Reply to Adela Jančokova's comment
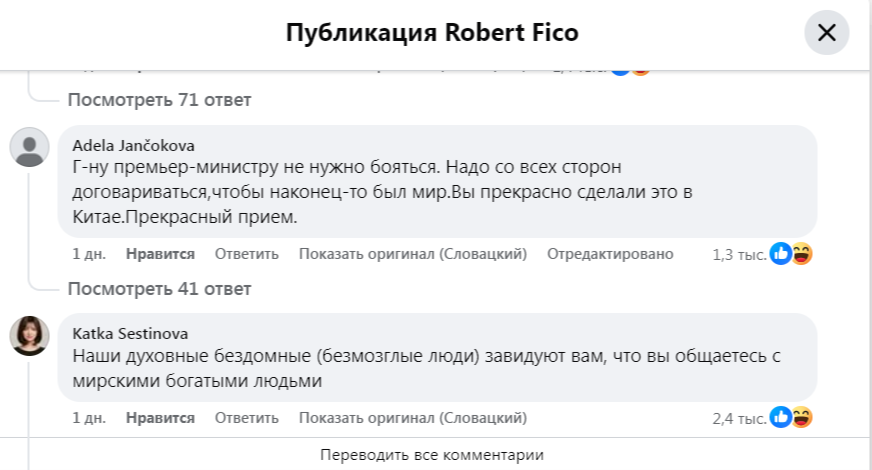Image resolution: width=872 pixels, height=470 pixels. [x=246, y=254]
